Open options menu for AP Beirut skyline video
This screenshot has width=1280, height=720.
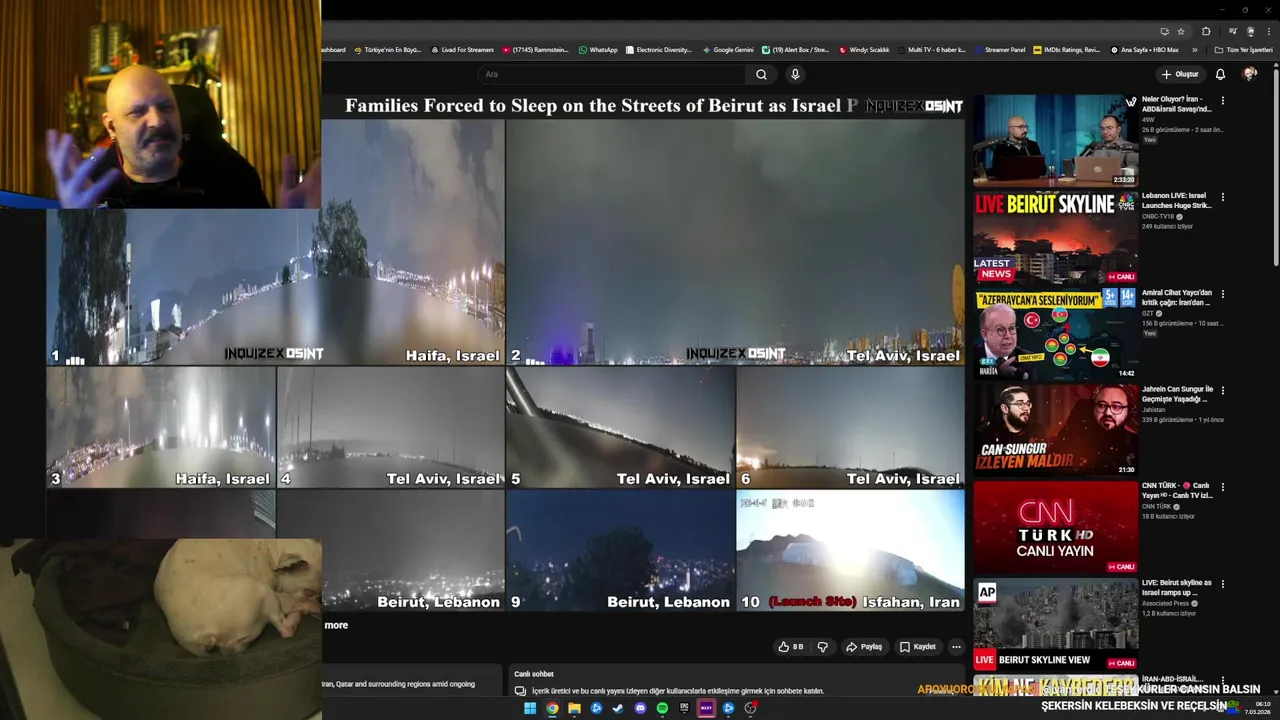pyautogui.click(x=1222, y=583)
